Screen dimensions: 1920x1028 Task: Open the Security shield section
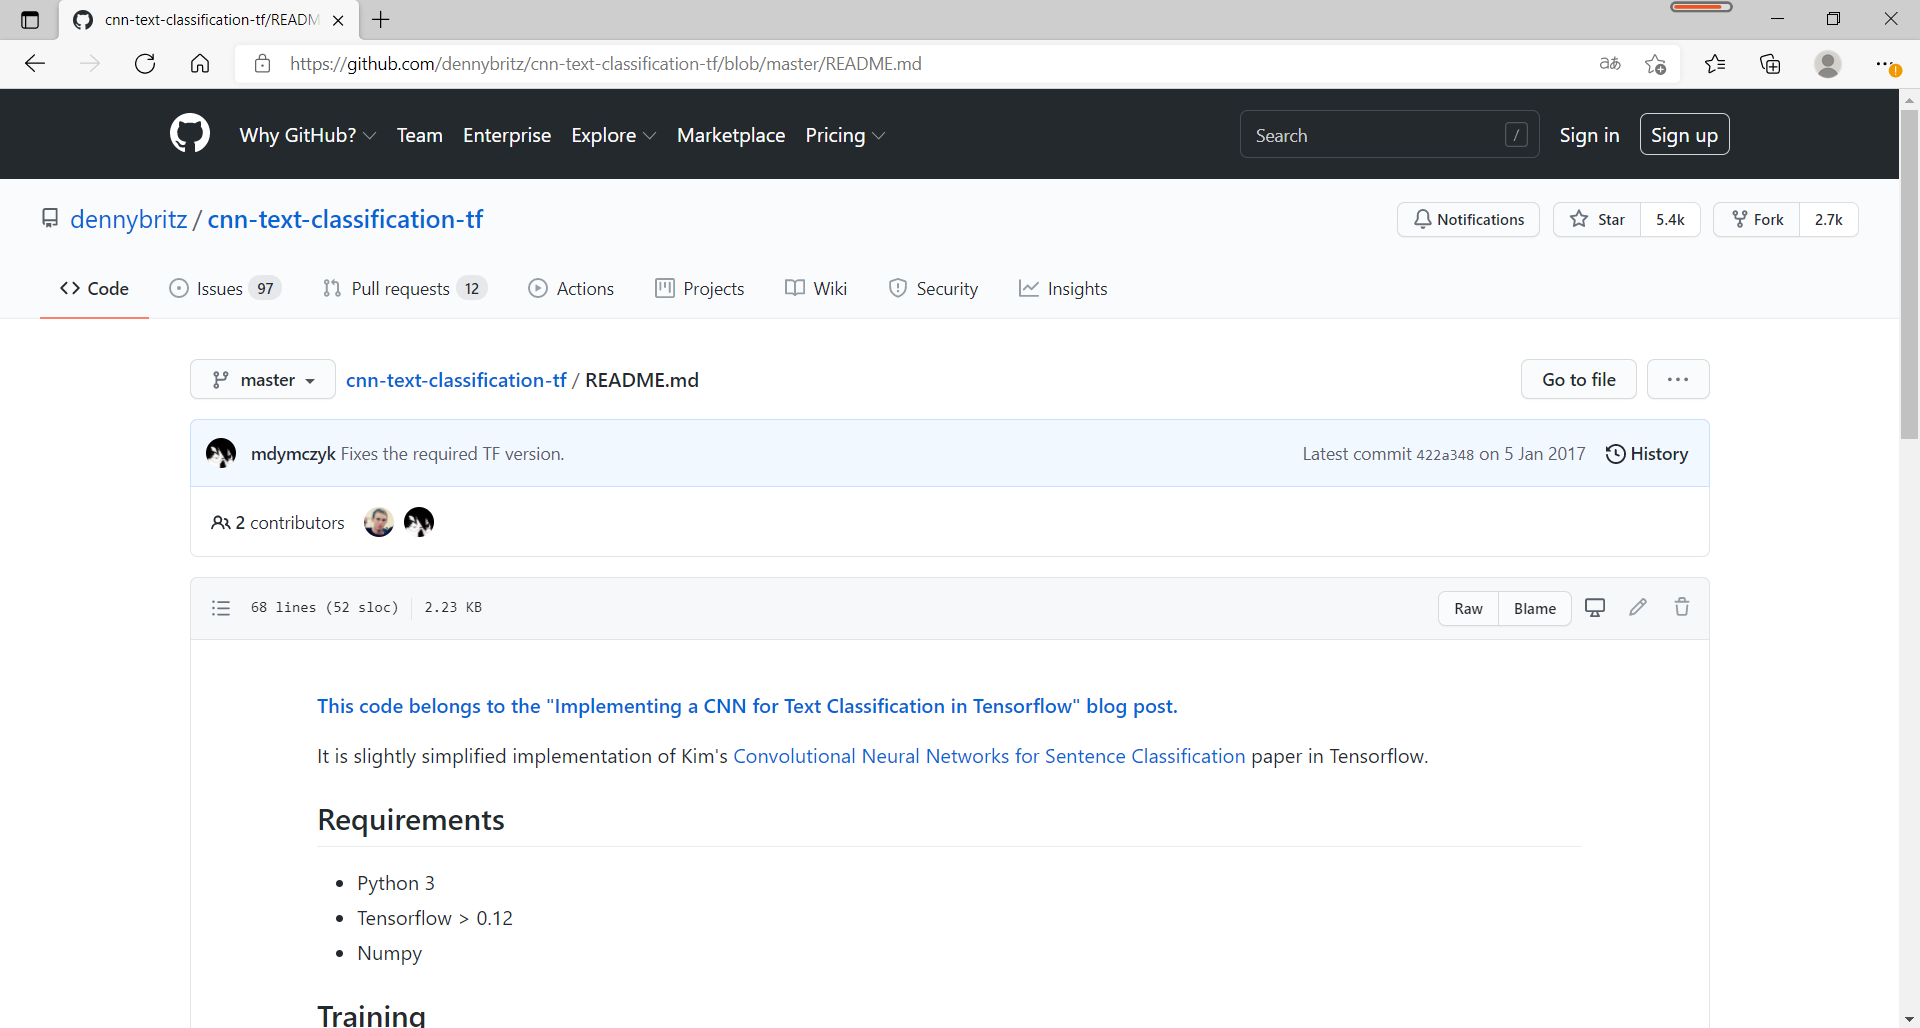tap(933, 288)
